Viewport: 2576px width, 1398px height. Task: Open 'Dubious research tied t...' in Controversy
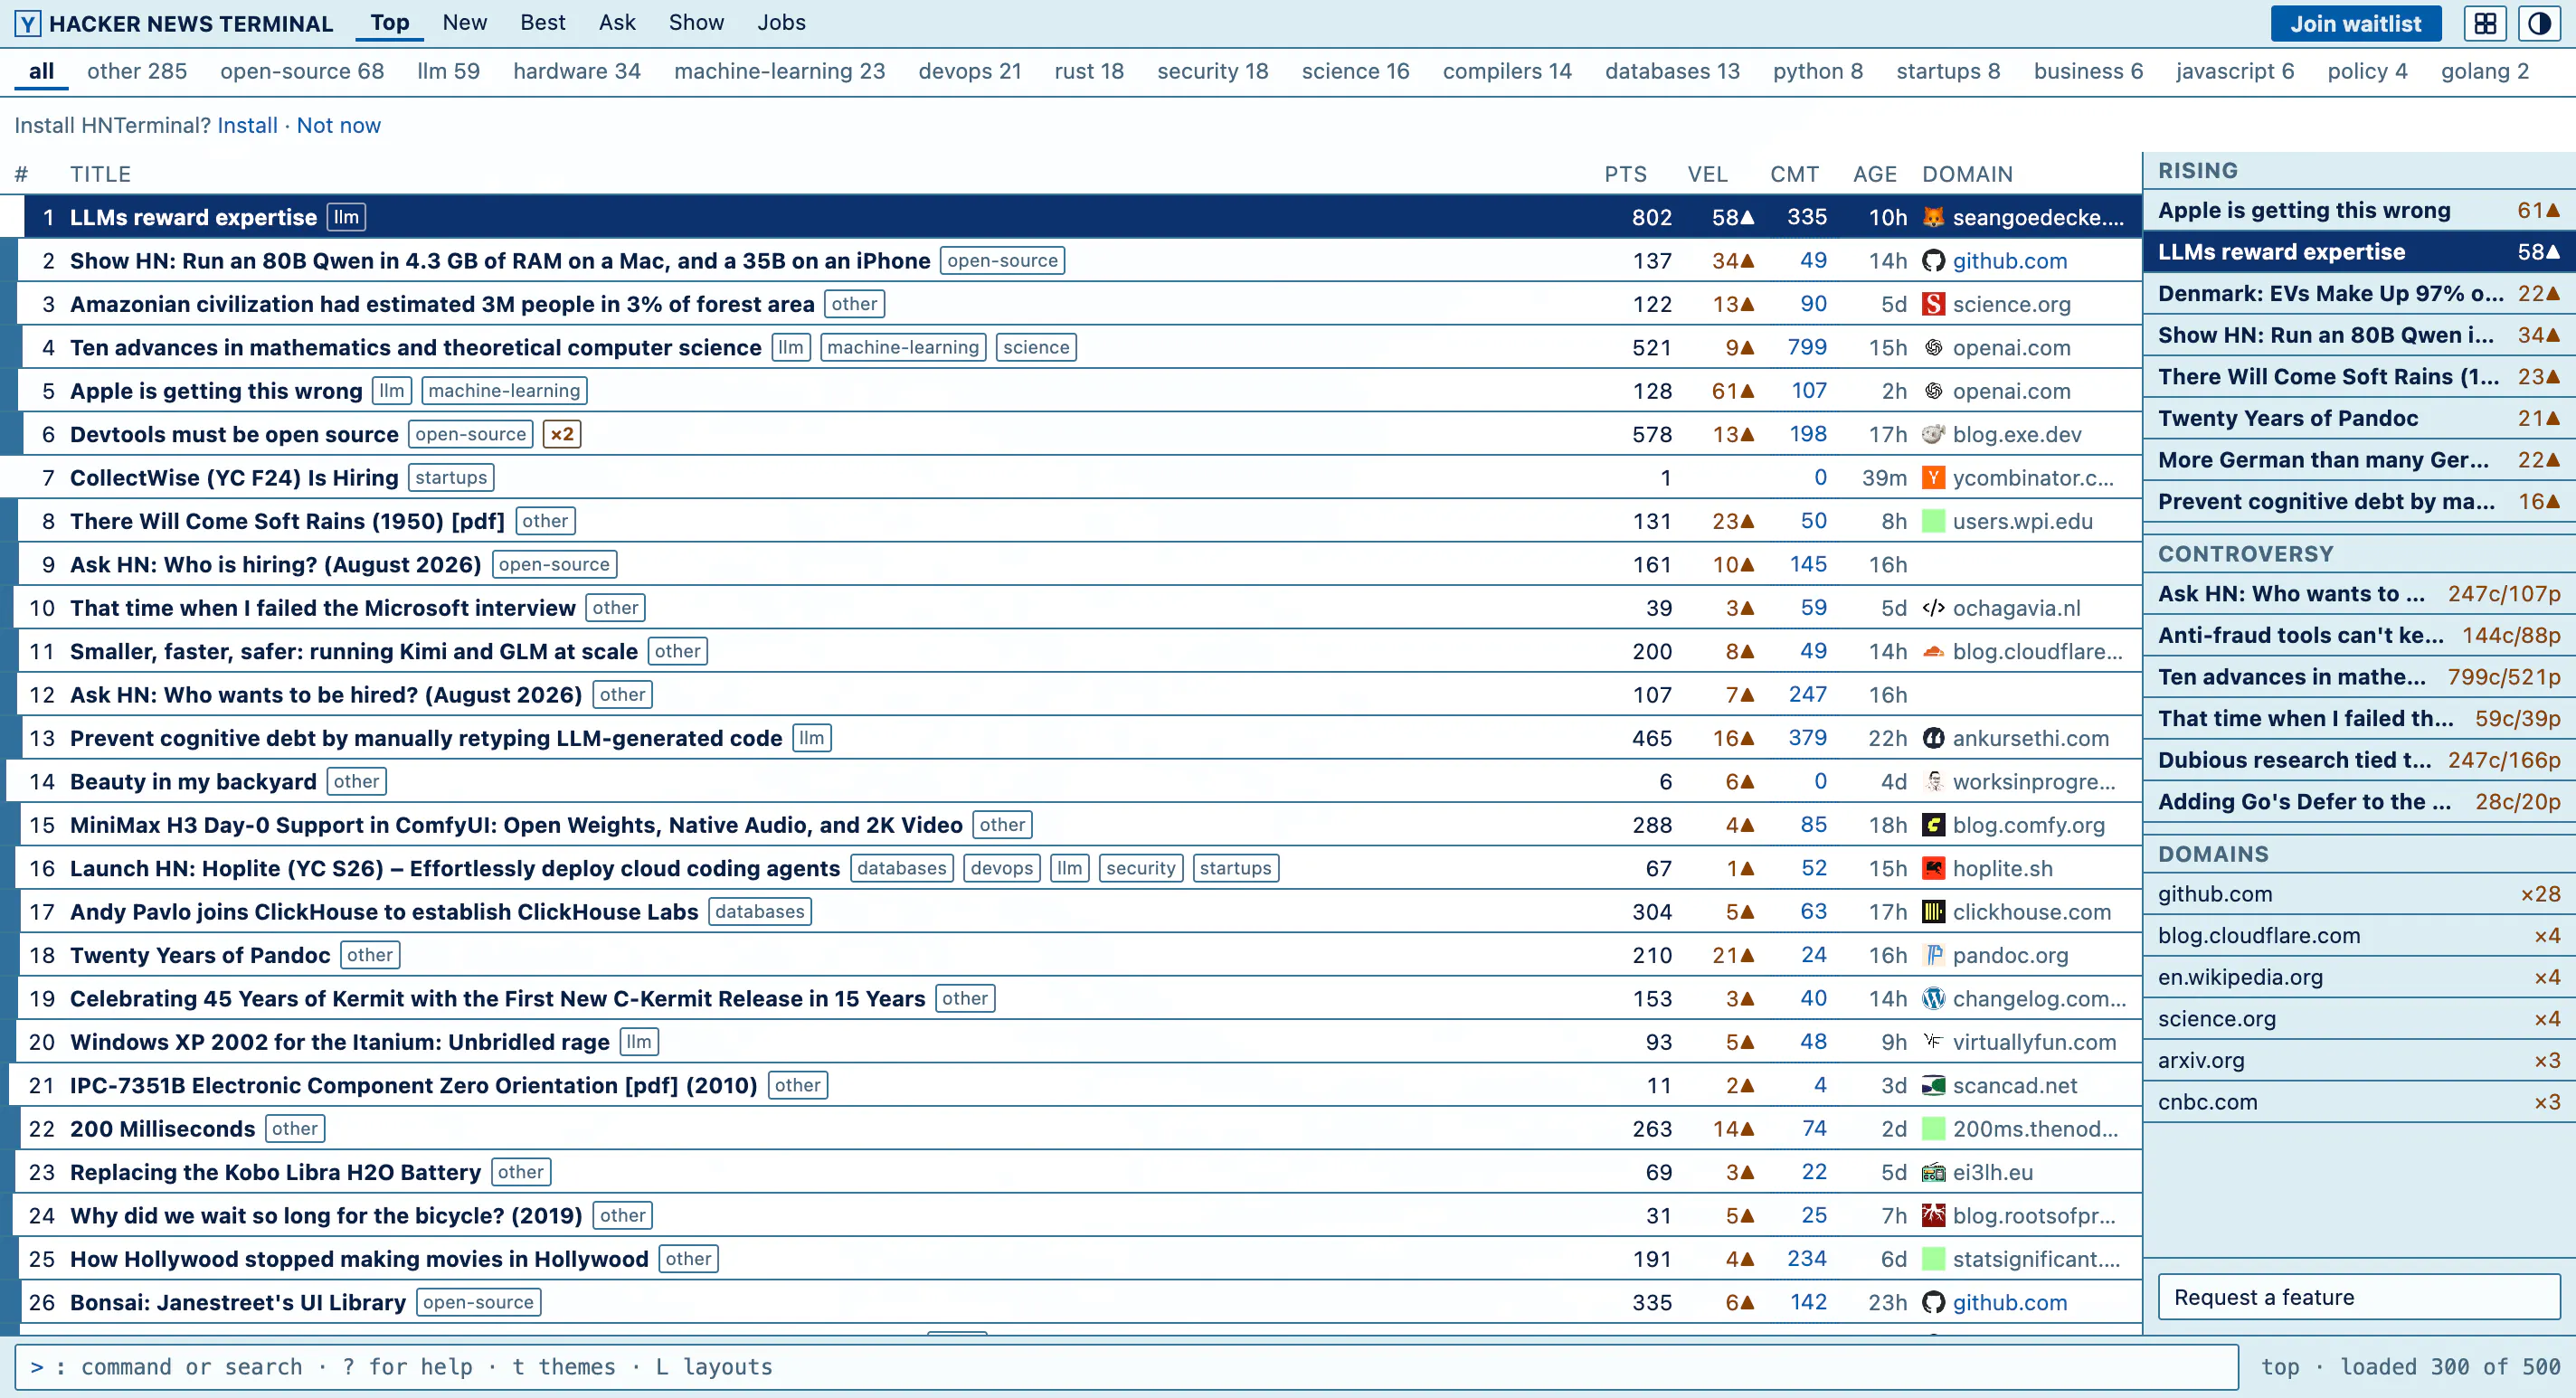(x=2359, y=760)
